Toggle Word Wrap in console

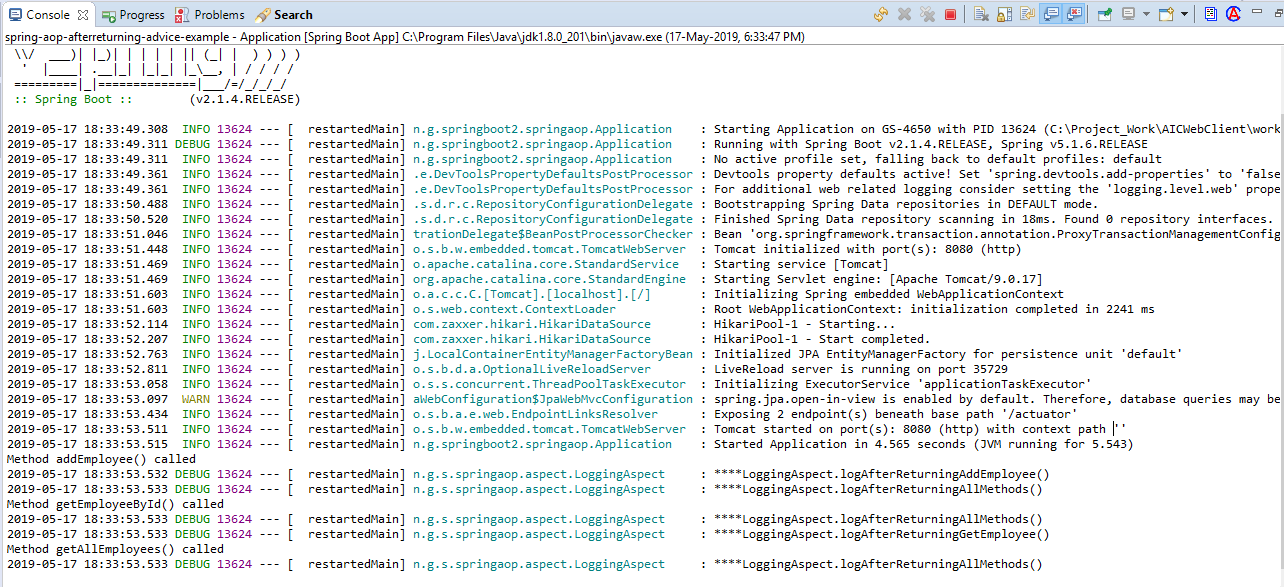[x=1028, y=14]
